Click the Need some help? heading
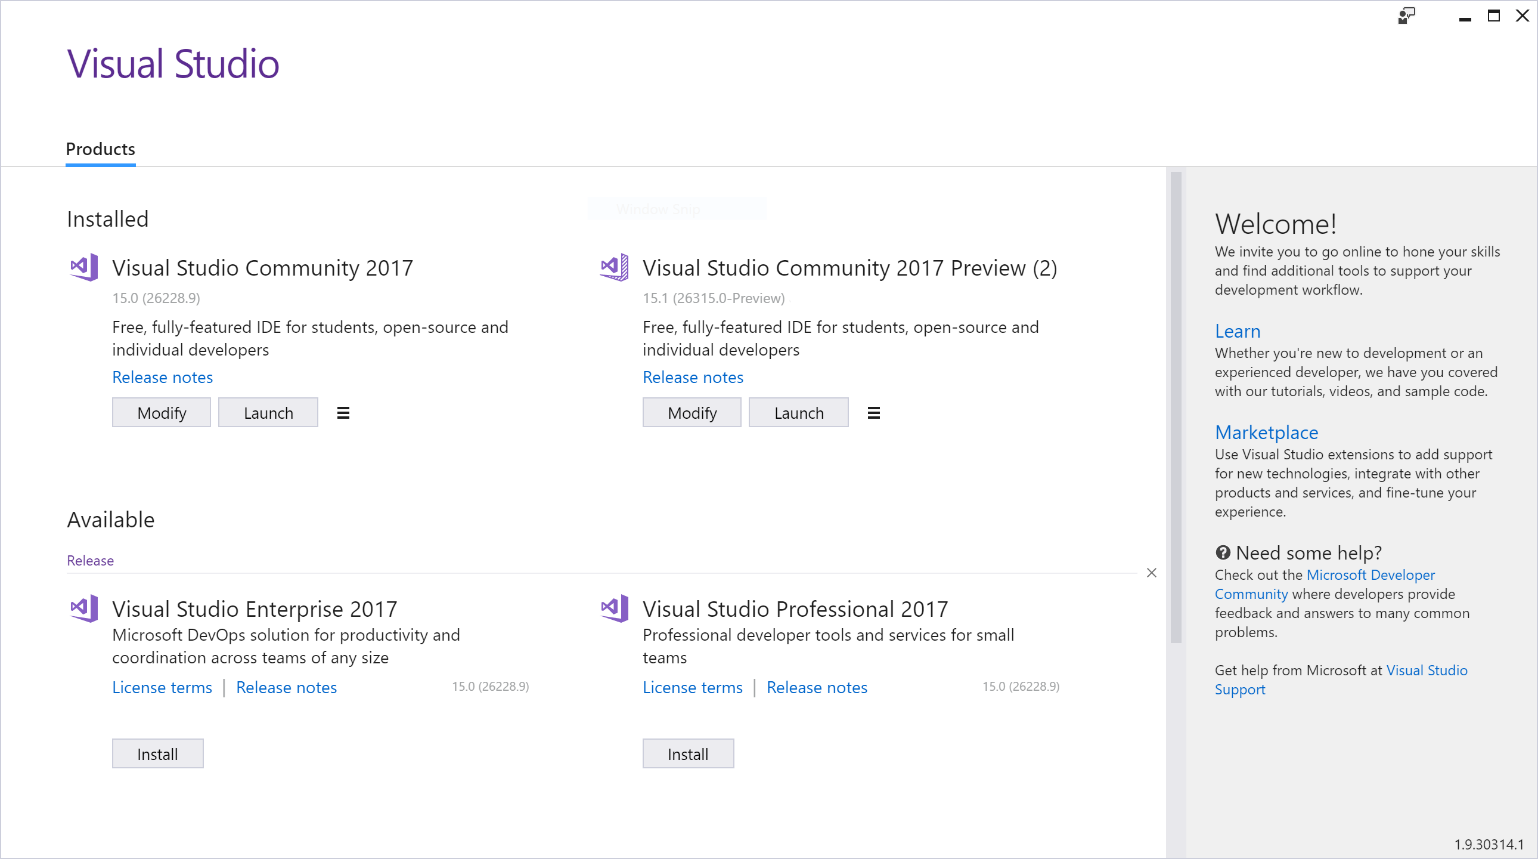 pyautogui.click(x=1309, y=553)
